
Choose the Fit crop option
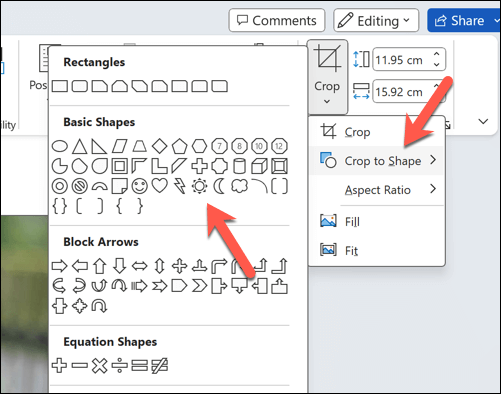[376, 250]
